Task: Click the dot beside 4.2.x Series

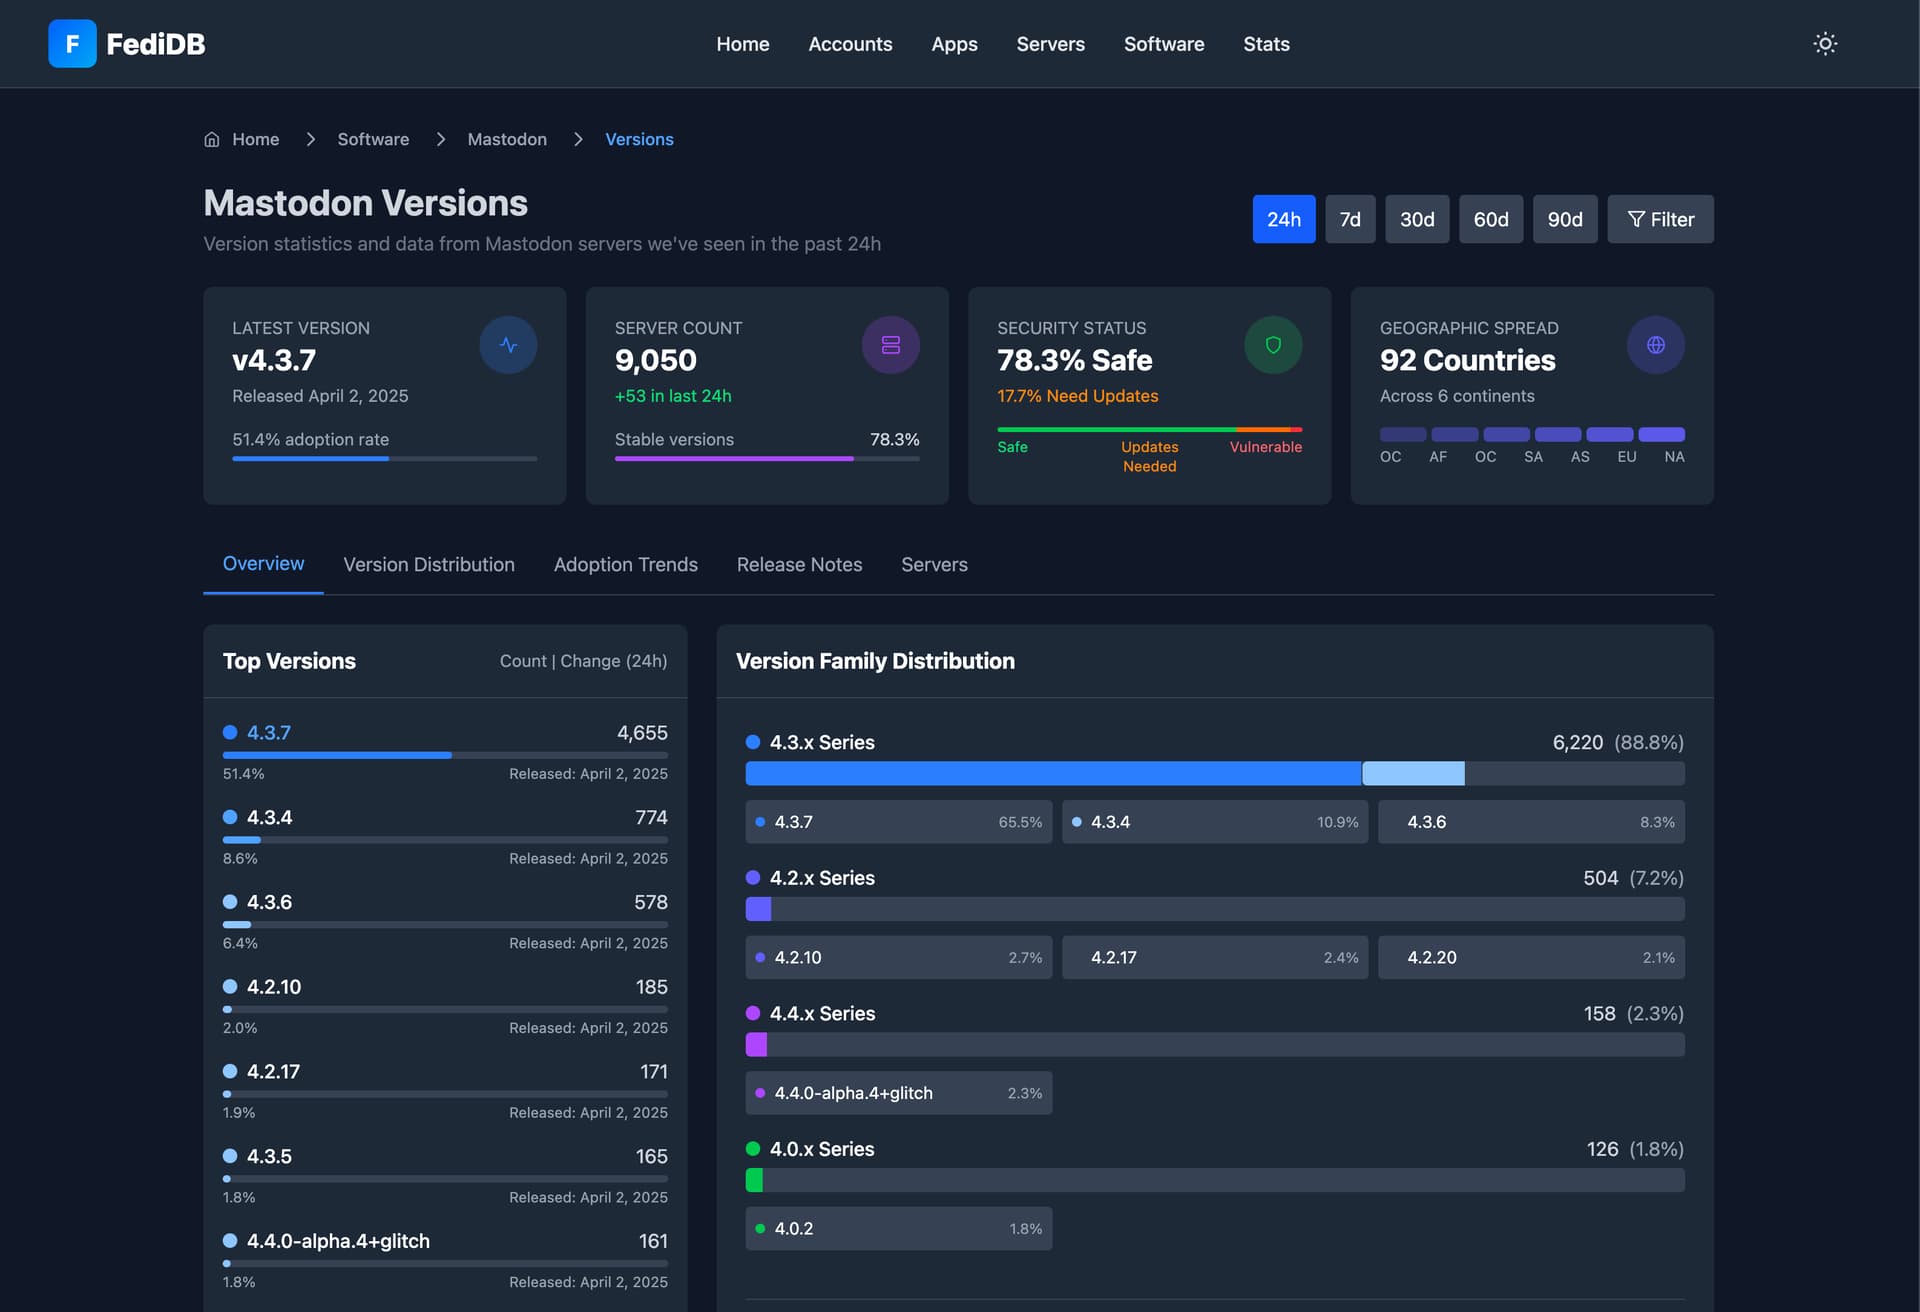Action: click(x=753, y=878)
